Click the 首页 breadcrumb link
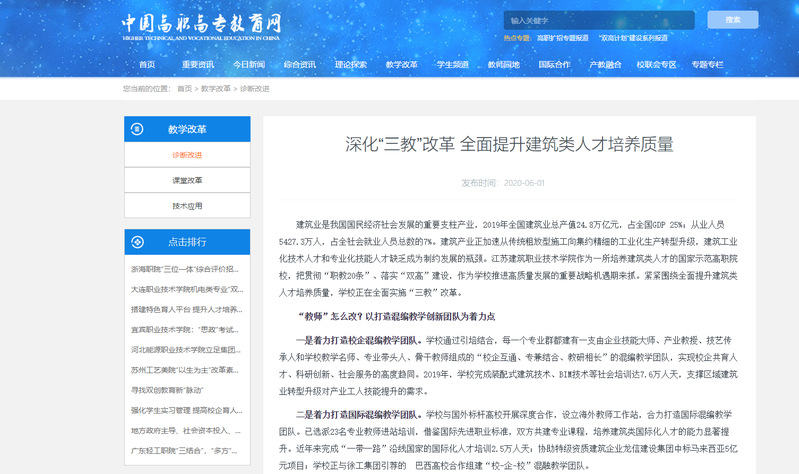The height and width of the screenshot is (474, 799). point(184,89)
